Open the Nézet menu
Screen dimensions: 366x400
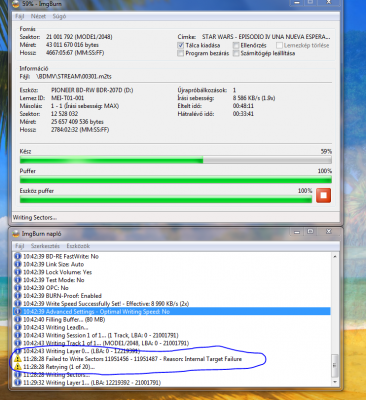pyautogui.click(x=38, y=16)
